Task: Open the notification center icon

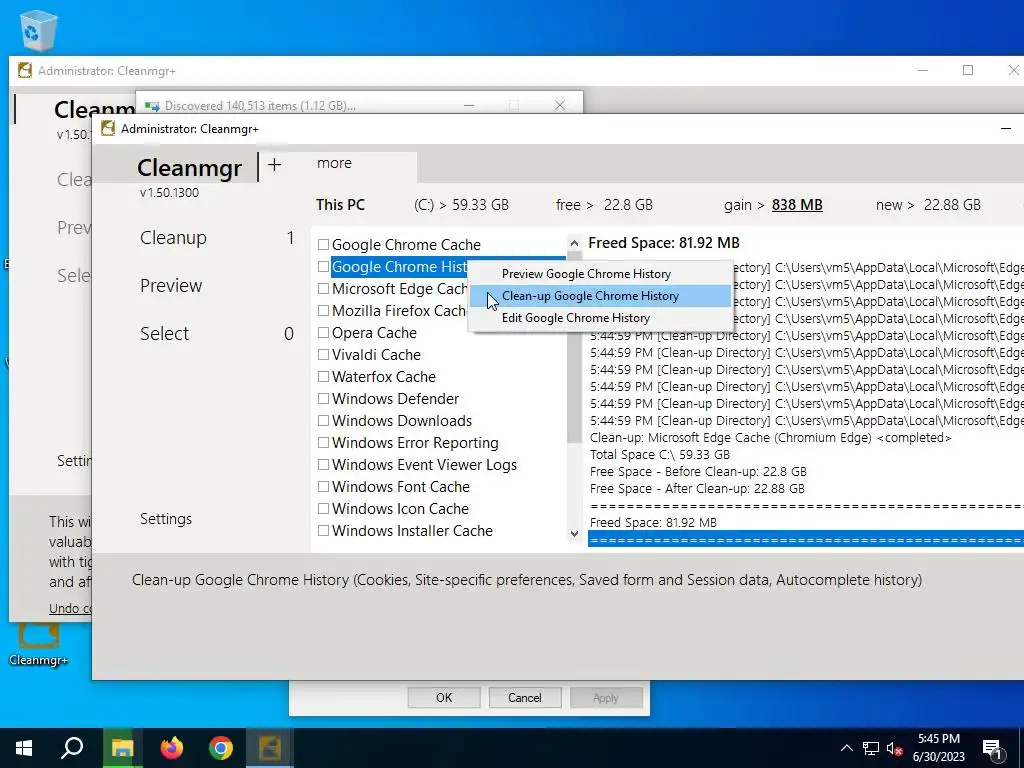Action: pyautogui.click(x=992, y=749)
